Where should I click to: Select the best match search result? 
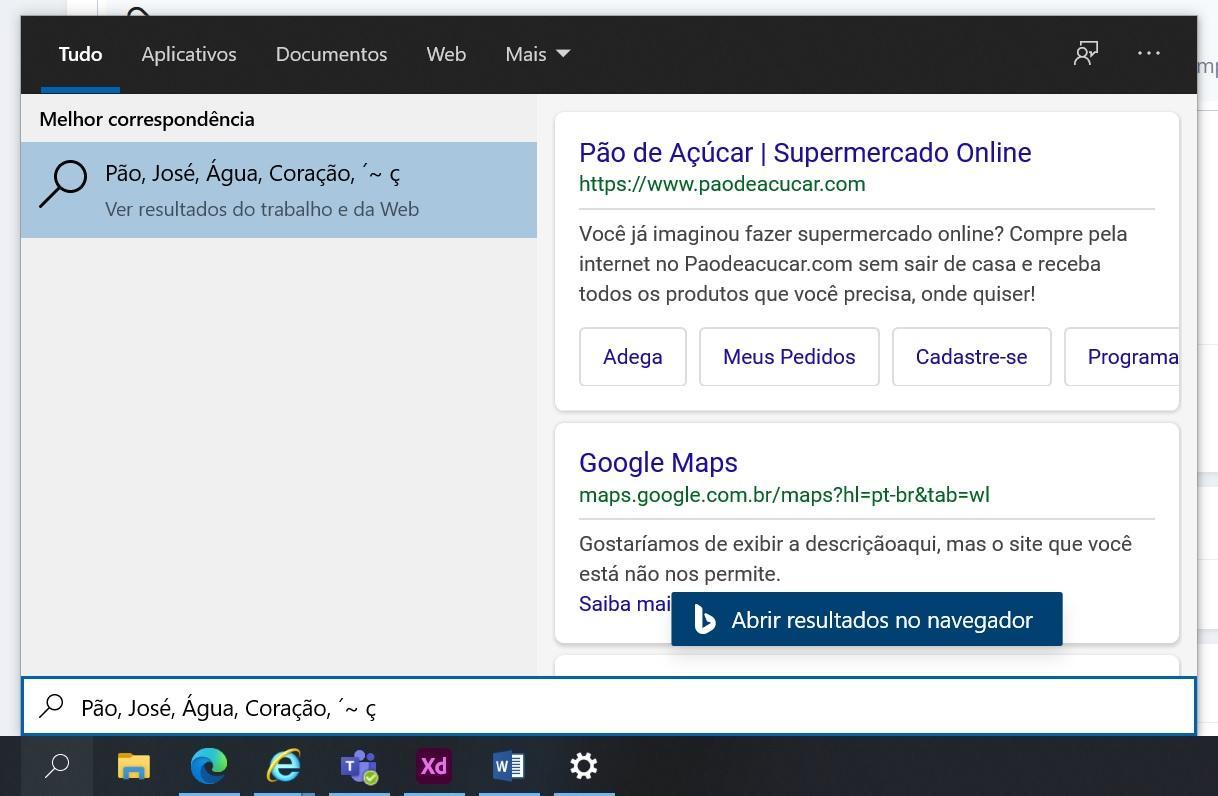pos(279,190)
